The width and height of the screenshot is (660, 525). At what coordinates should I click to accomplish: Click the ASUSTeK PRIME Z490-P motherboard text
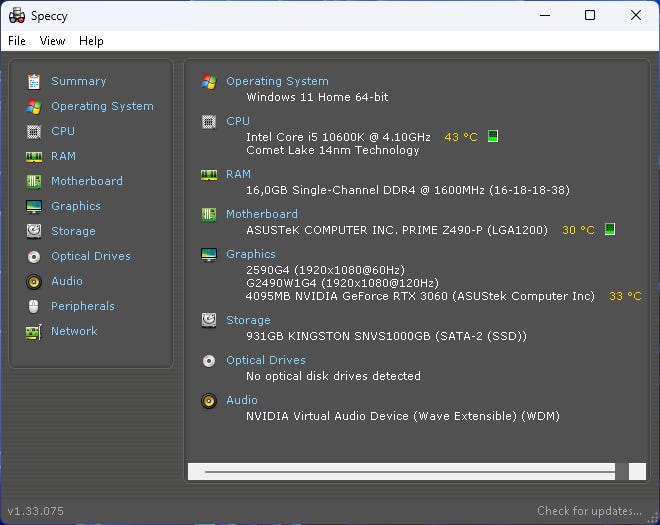click(397, 230)
